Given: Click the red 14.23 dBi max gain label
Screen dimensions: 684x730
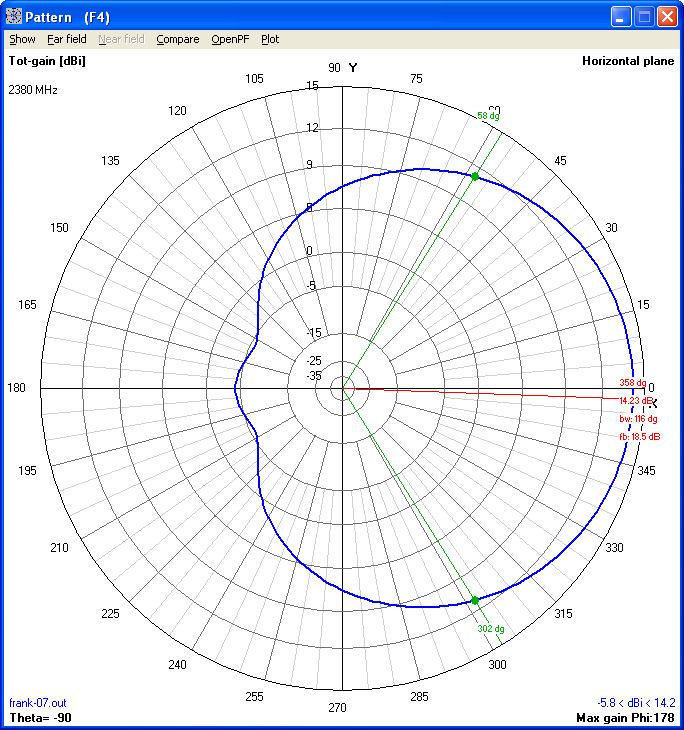Looking at the screenshot, I should point(636,400).
